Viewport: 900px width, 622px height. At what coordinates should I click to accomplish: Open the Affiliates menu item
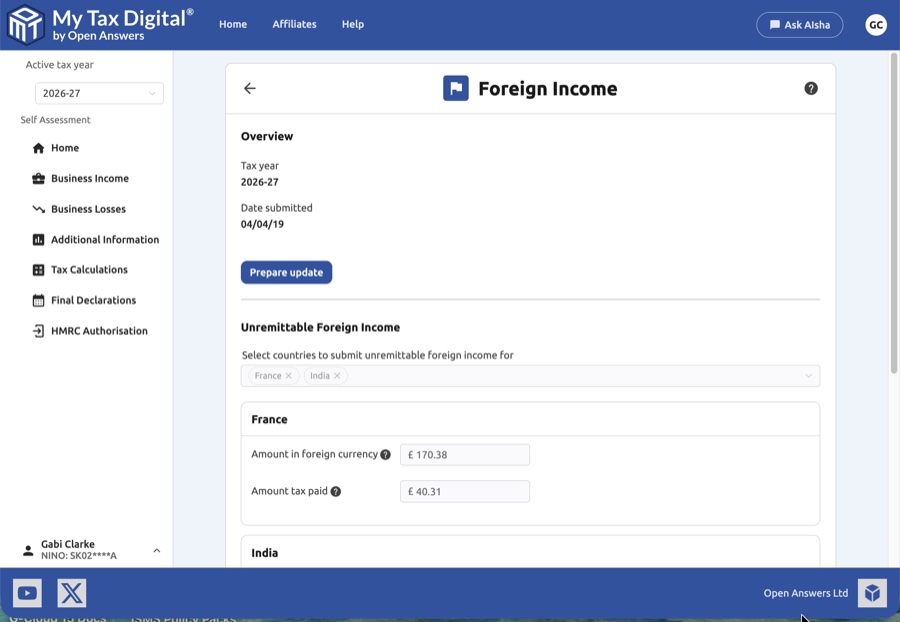(294, 24)
